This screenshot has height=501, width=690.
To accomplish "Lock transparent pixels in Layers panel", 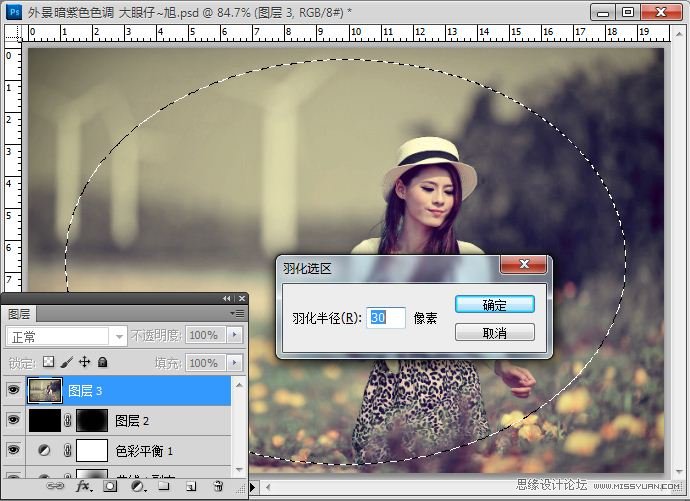I will coord(48,362).
